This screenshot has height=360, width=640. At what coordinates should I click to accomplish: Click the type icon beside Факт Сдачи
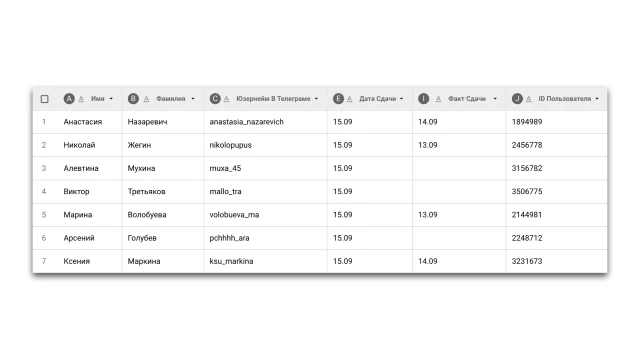click(438, 99)
